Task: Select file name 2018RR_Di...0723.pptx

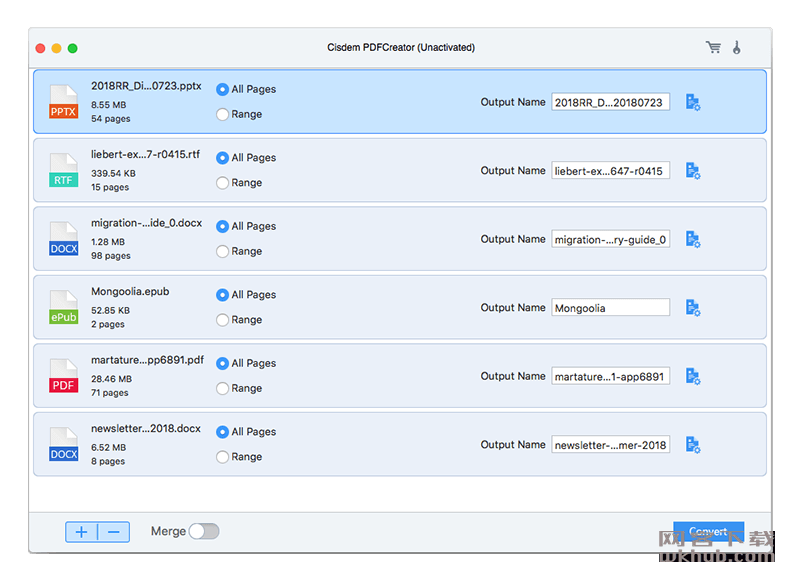Action: coord(146,86)
